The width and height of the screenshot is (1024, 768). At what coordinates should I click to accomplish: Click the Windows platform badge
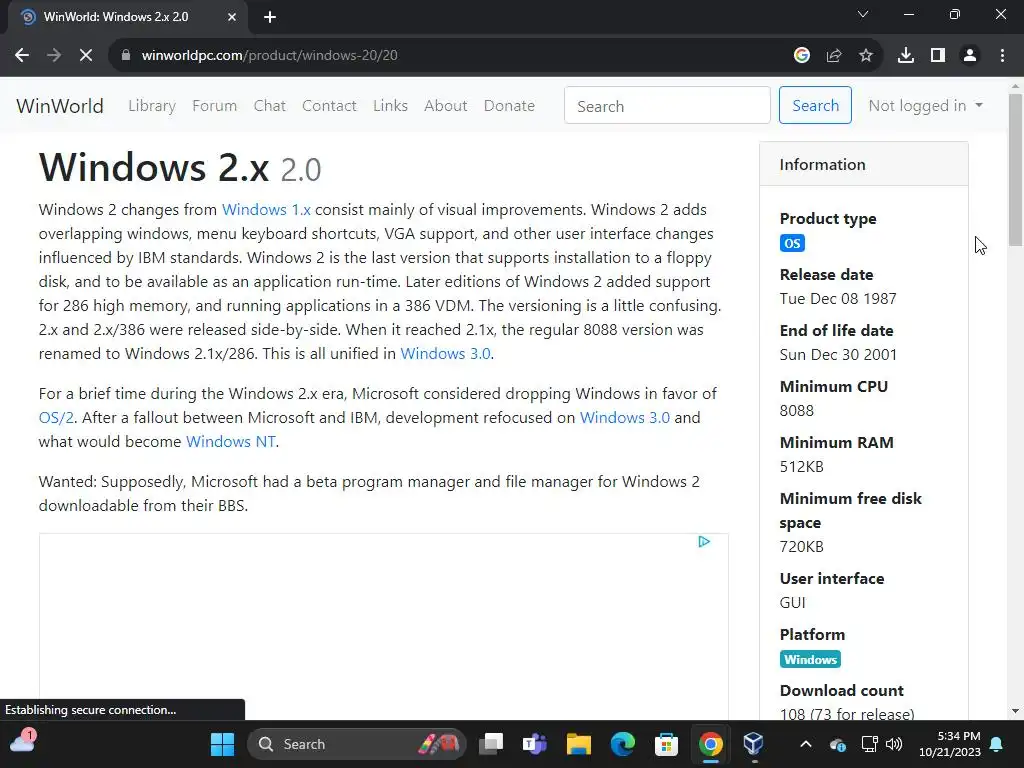(810, 660)
